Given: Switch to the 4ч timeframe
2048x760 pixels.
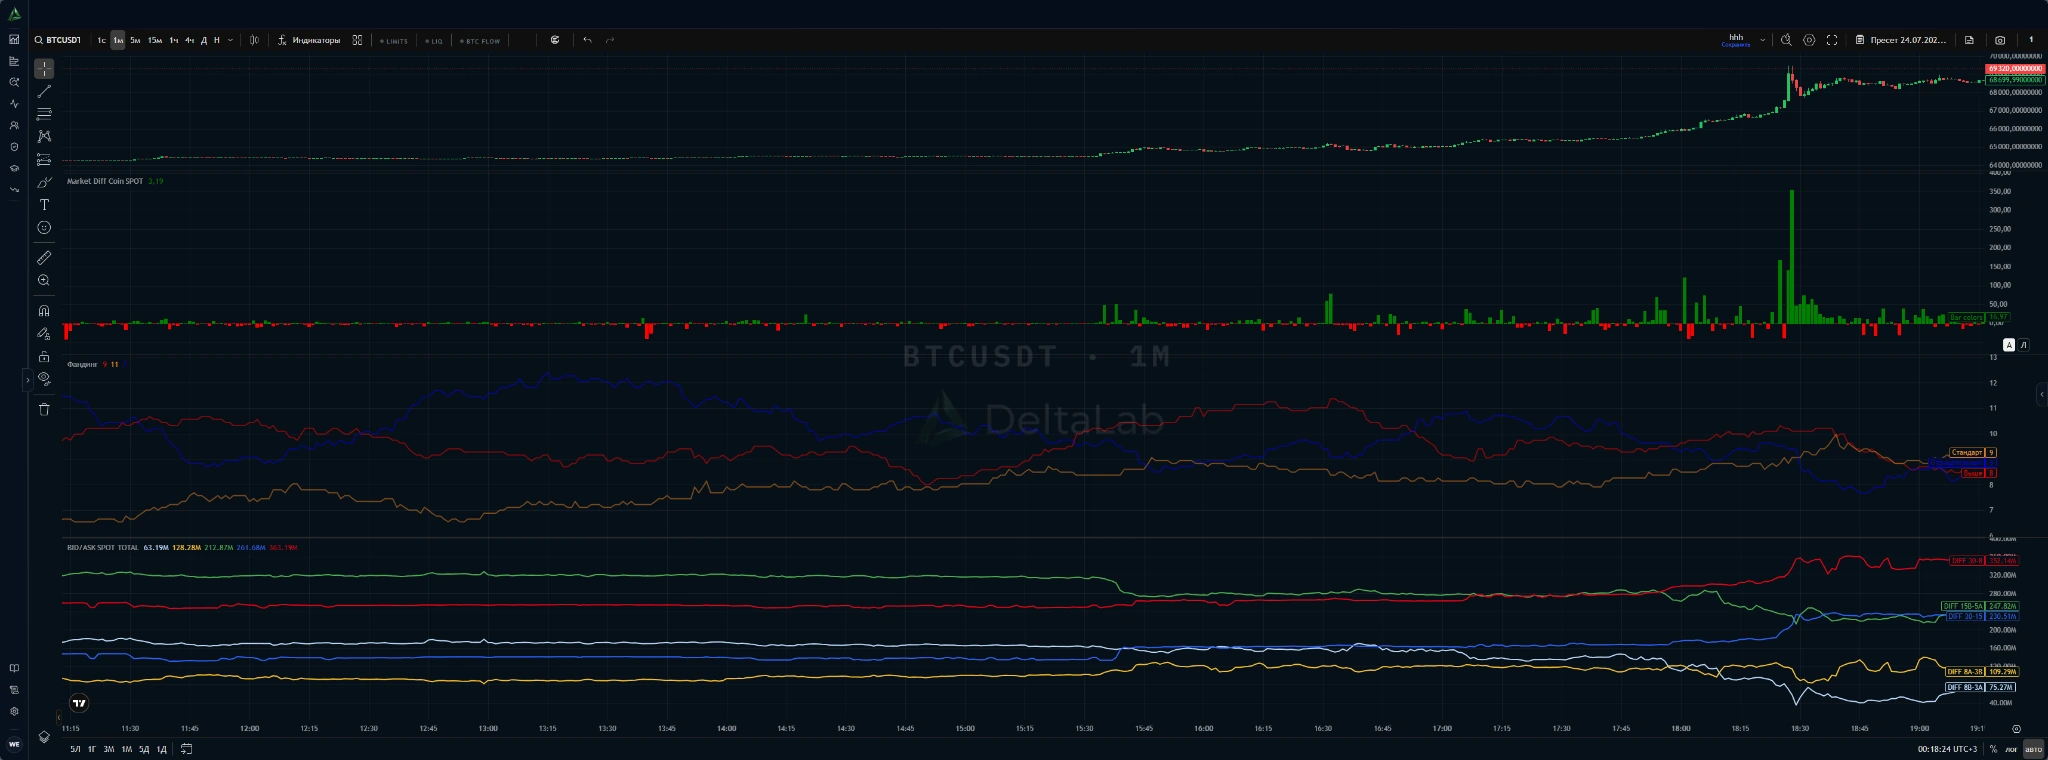Looking at the screenshot, I should click(189, 40).
